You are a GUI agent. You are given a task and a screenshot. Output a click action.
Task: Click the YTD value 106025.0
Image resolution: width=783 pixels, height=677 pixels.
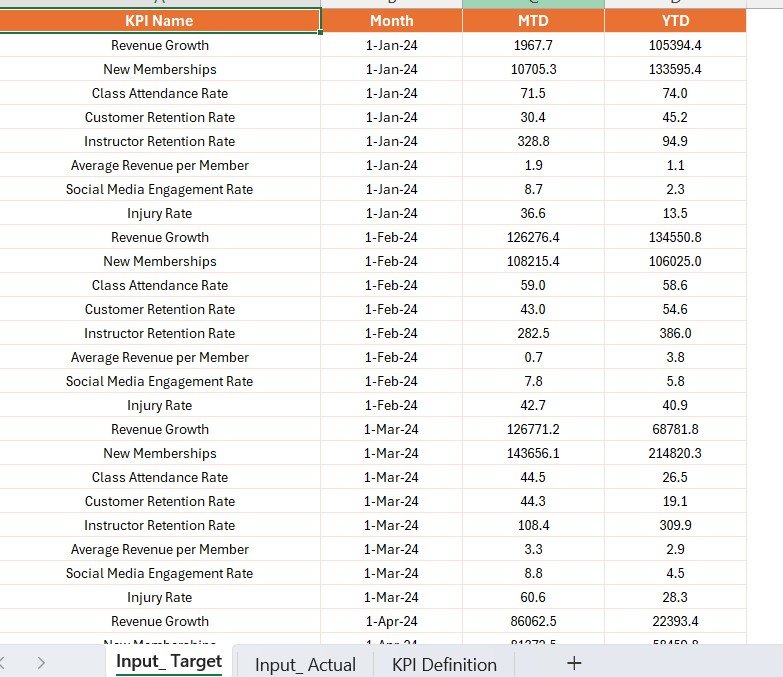[x=675, y=261]
